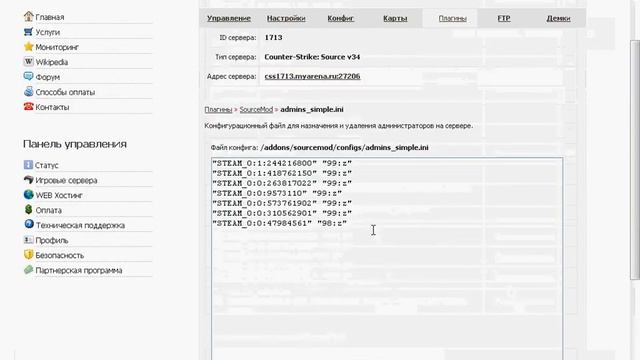
Task: Click the line "STEAM_0:0:263817022" "99:z"
Action: click(x=282, y=183)
